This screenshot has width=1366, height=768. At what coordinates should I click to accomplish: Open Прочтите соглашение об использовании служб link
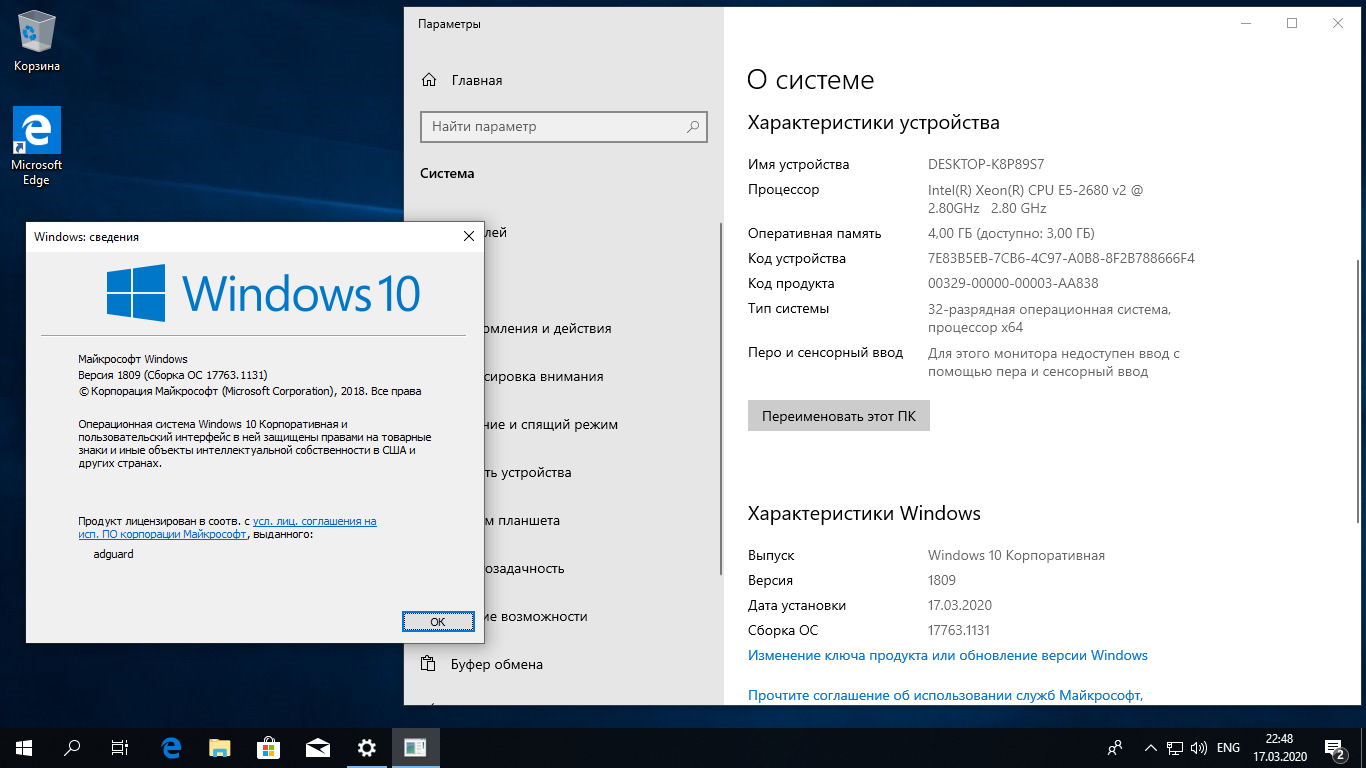[945, 695]
